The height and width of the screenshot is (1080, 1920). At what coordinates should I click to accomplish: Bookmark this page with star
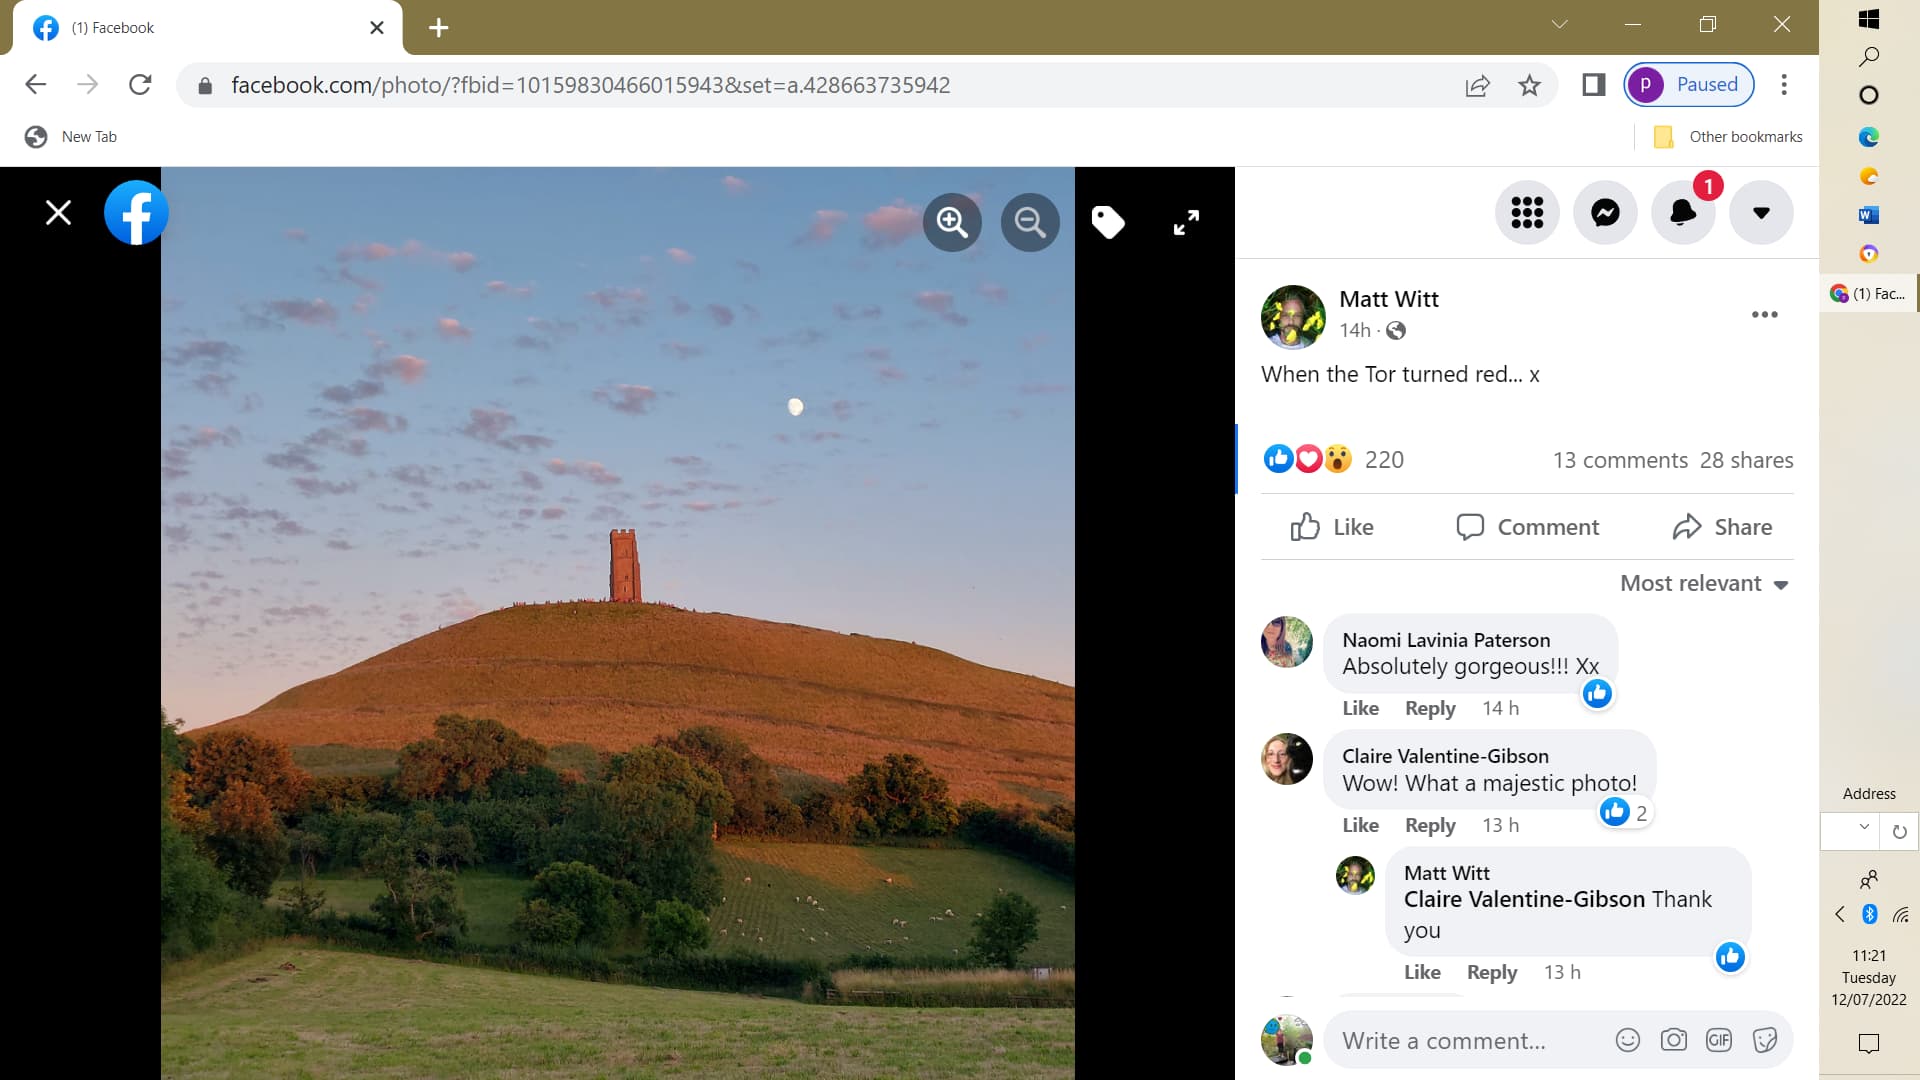coord(1529,85)
